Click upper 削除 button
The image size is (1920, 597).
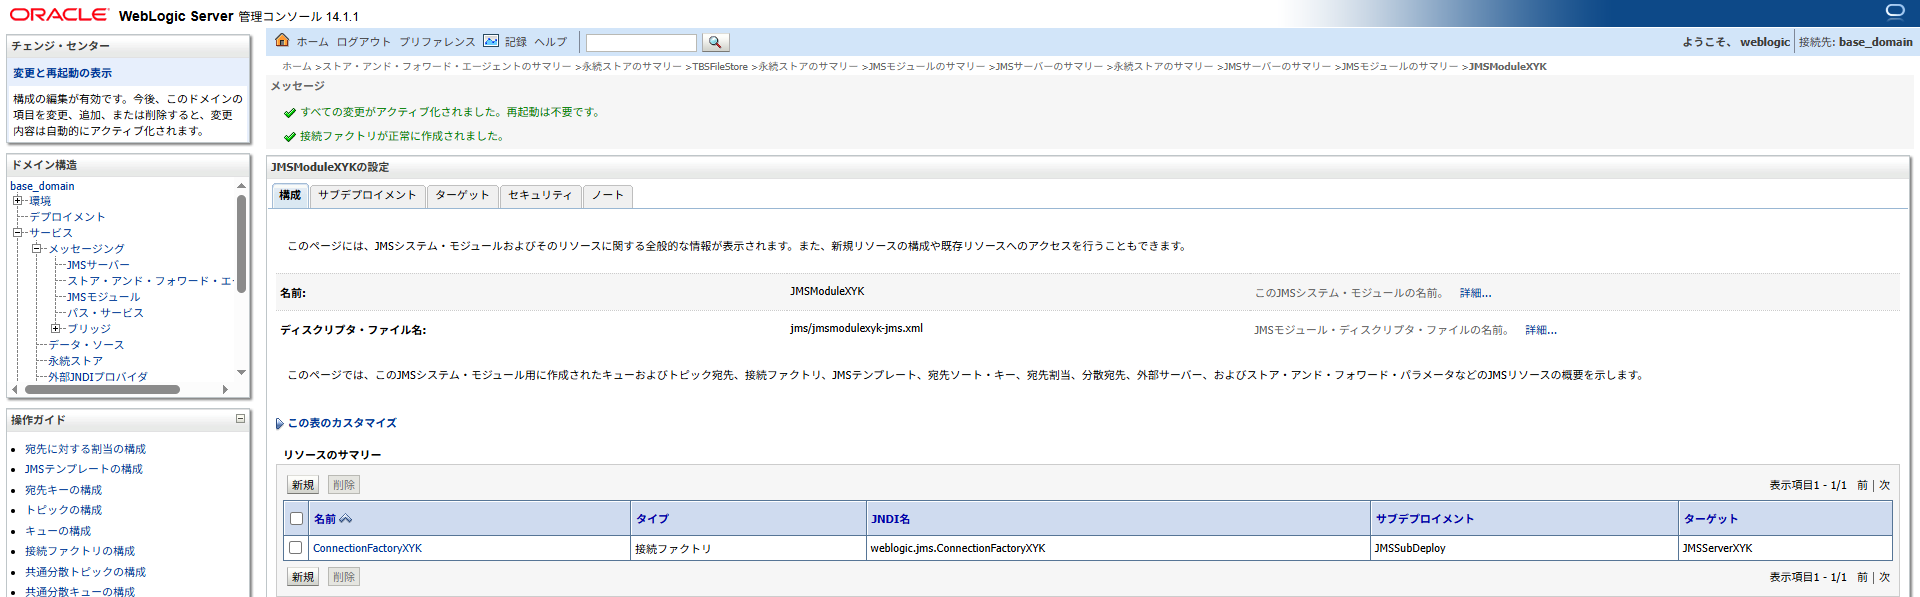[344, 485]
